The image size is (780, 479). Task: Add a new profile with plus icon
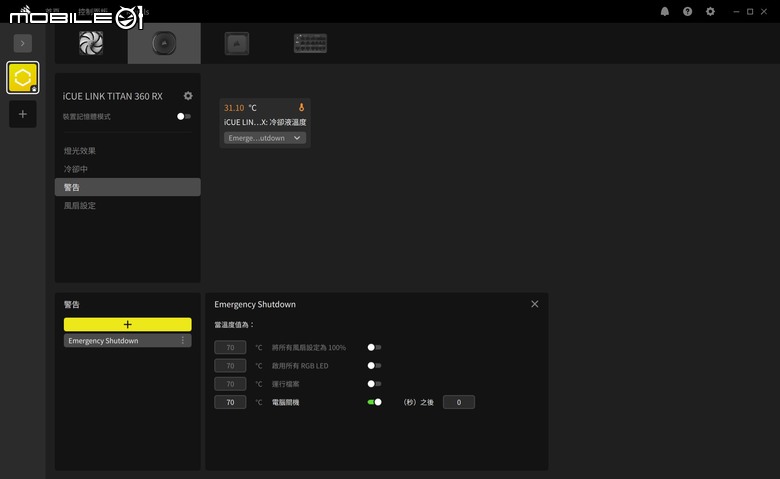point(22,114)
